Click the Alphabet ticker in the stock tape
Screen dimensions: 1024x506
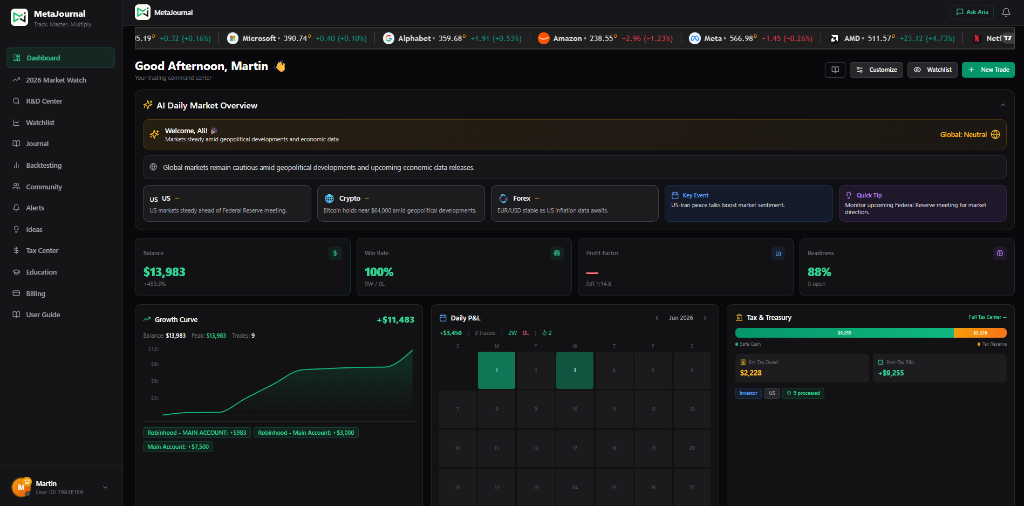coord(452,39)
